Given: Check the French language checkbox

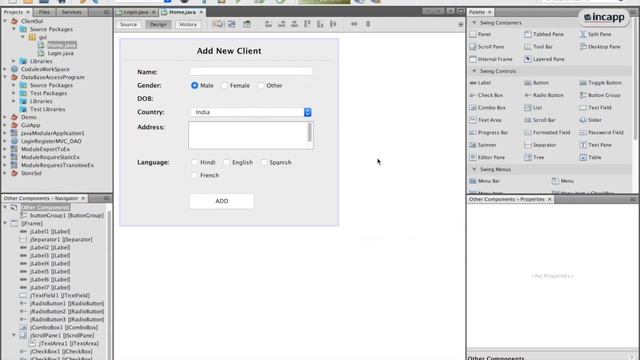Looking at the screenshot, I should [195, 175].
